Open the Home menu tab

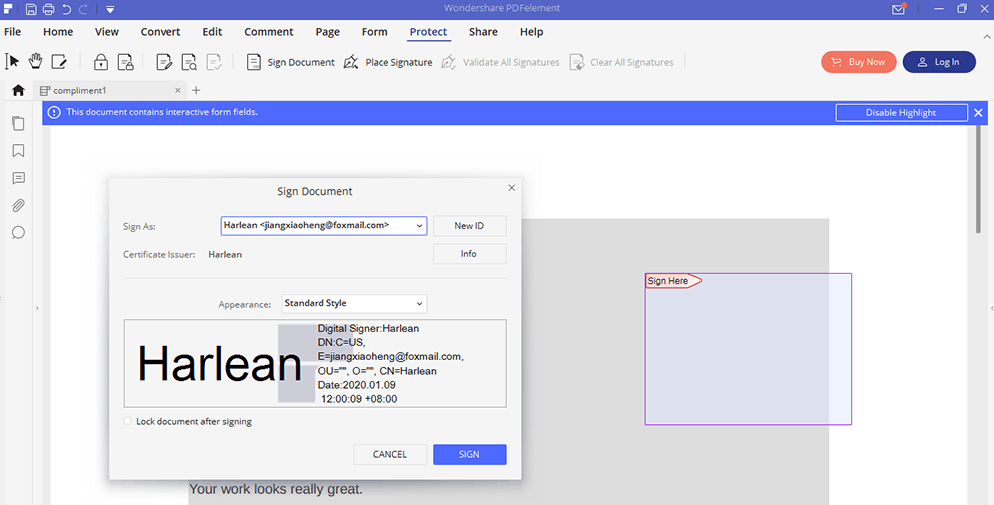tap(58, 32)
